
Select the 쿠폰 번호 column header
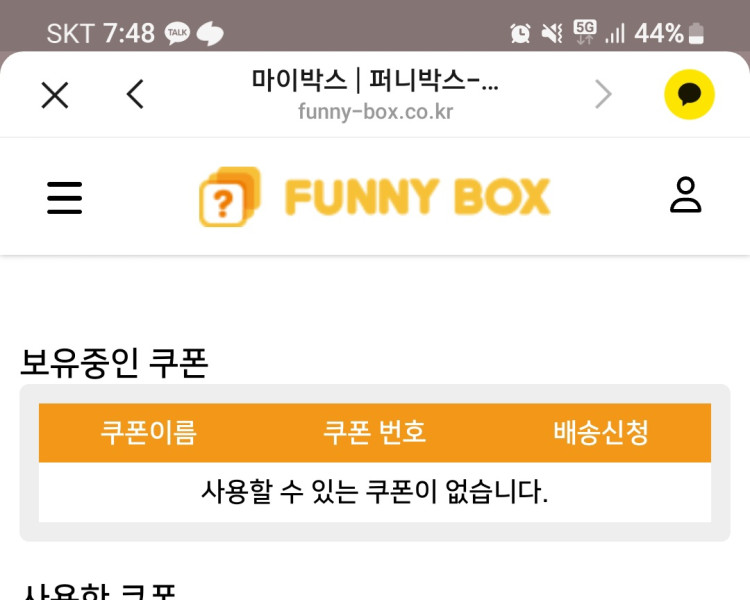click(x=375, y=433)
